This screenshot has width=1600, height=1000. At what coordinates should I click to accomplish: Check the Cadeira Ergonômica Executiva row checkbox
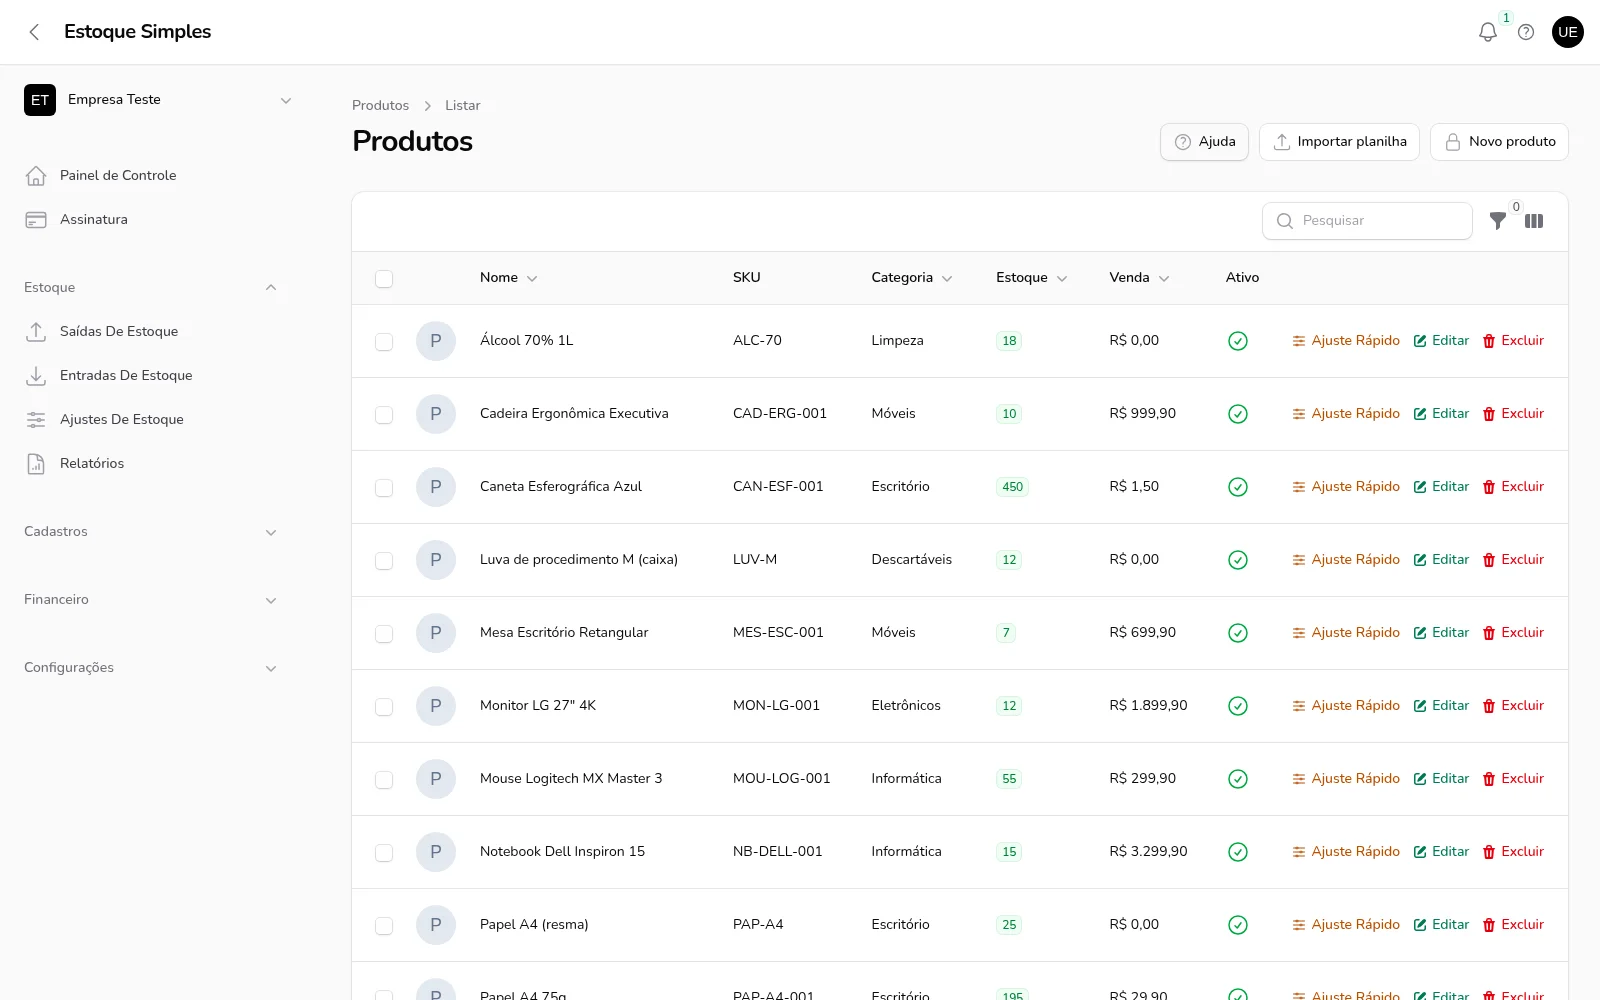tap(384, 415)
